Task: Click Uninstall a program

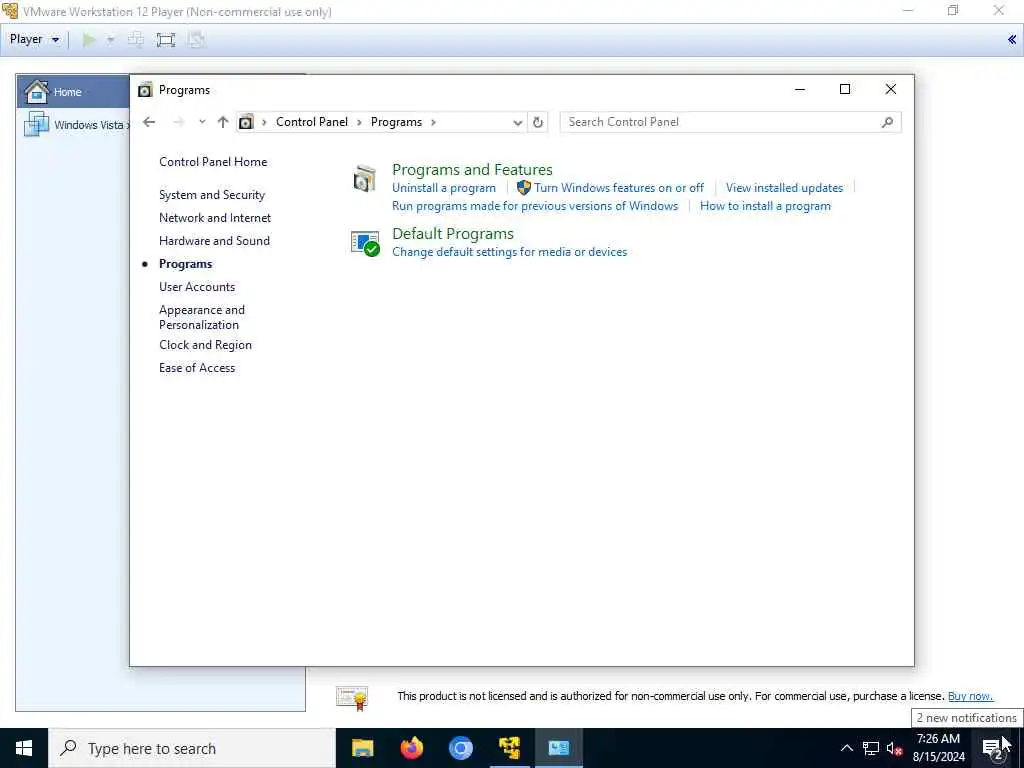Action: pyautogui.click(x=443, y=188)
